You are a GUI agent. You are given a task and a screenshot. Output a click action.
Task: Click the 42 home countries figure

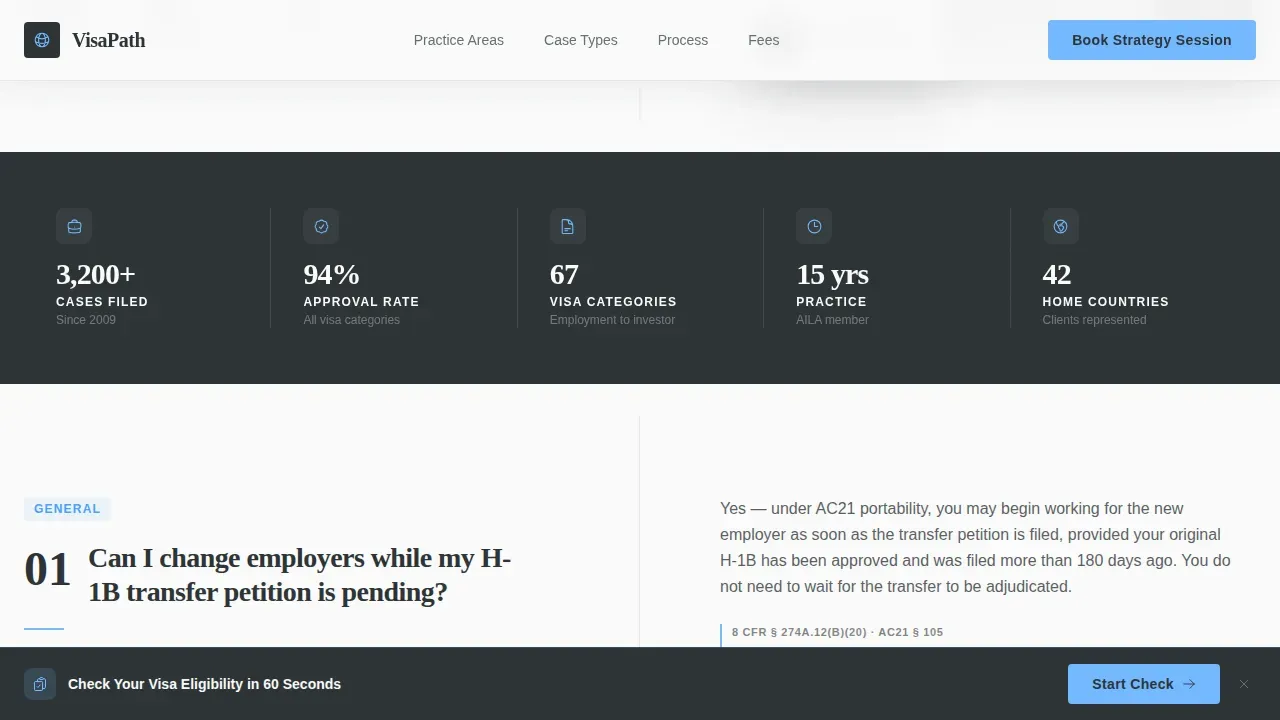tap(1057, 274)
